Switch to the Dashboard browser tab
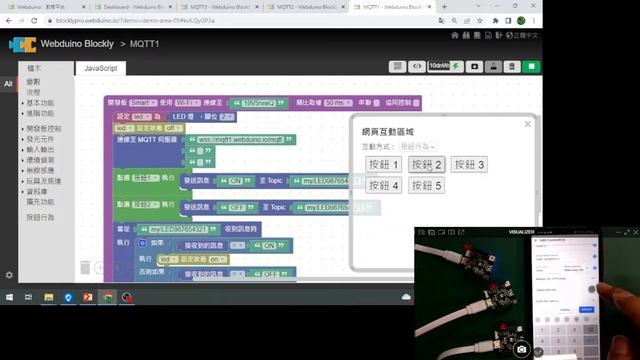640x360 pixels. [132, 7]
